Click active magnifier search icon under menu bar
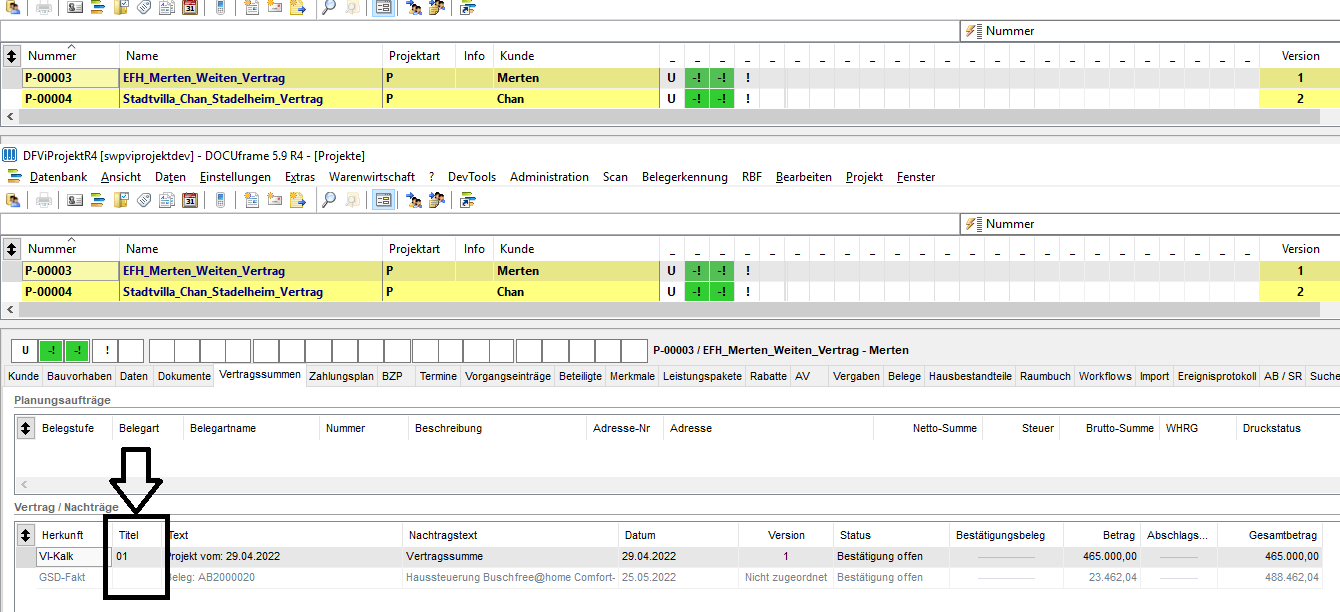The image size is (1340, 612). pos(328,200)
